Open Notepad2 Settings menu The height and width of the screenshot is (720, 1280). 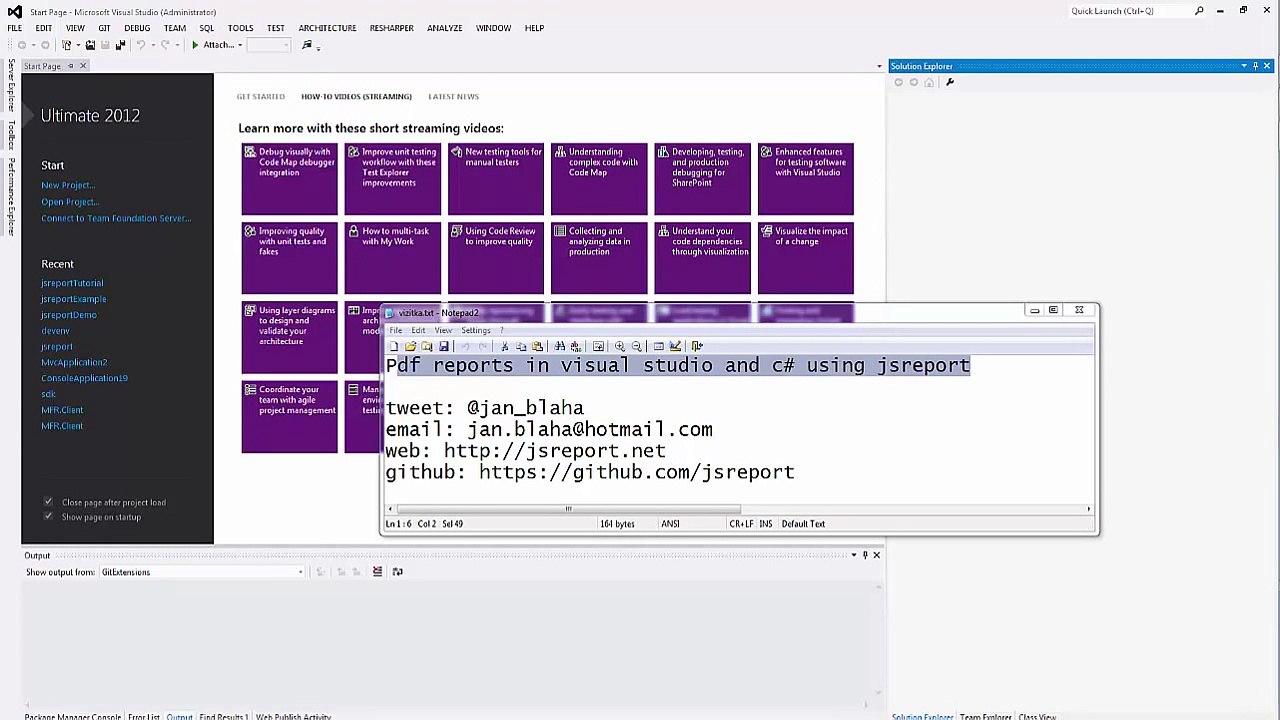click(x=476, y=330)
